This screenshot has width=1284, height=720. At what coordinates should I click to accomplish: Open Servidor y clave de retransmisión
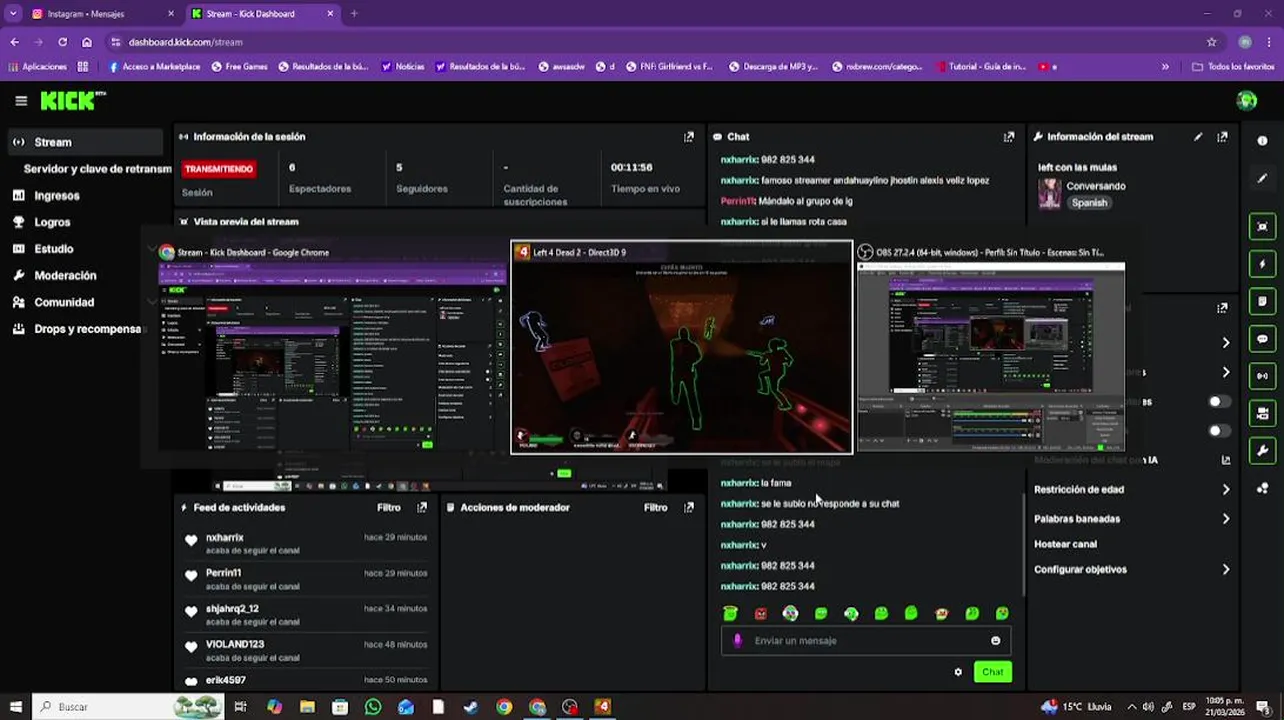(97, 169)
